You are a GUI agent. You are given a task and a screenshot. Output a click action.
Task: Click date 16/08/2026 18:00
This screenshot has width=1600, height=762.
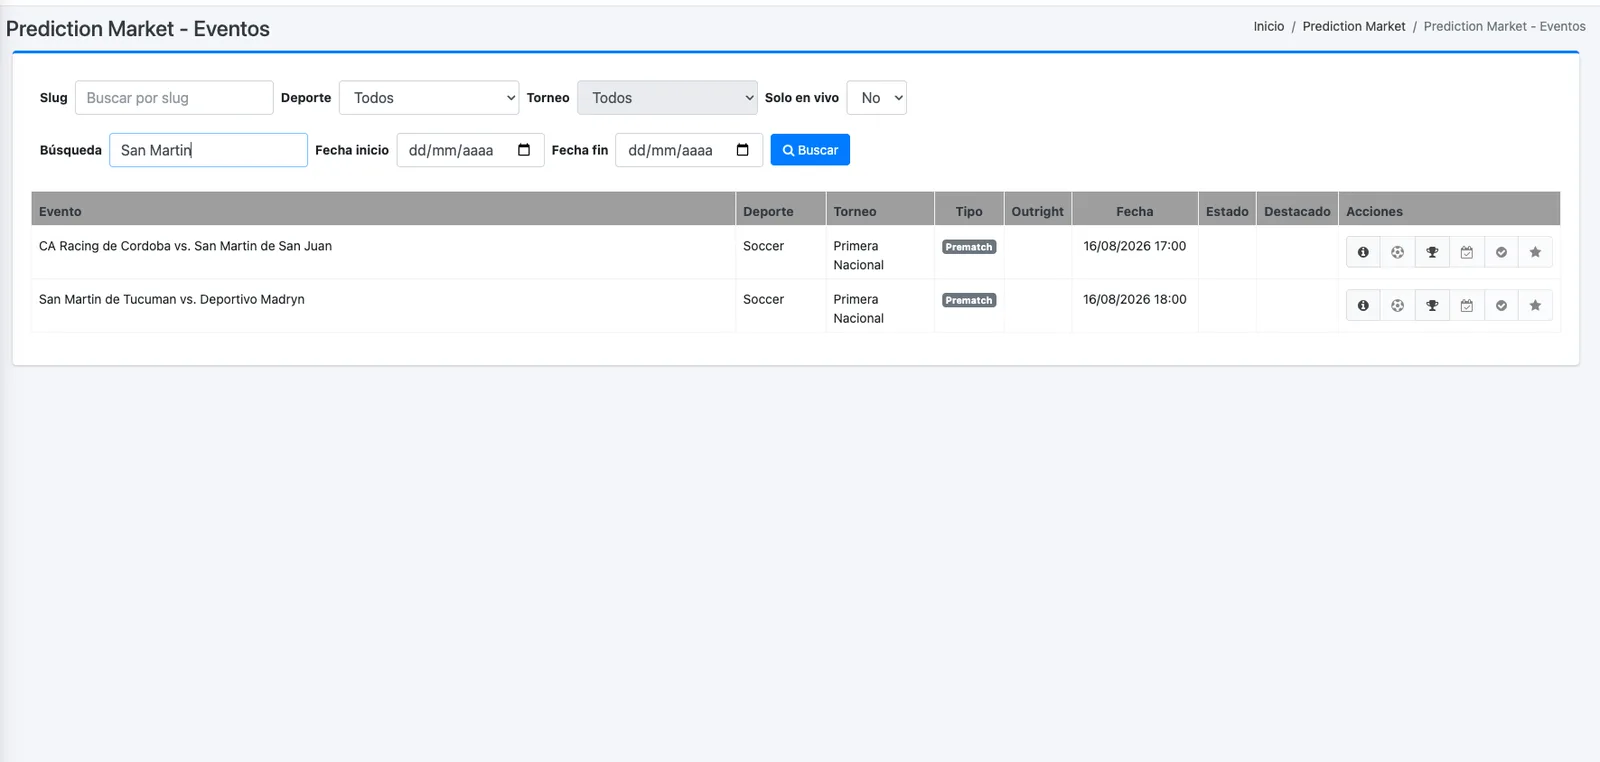1135,299
